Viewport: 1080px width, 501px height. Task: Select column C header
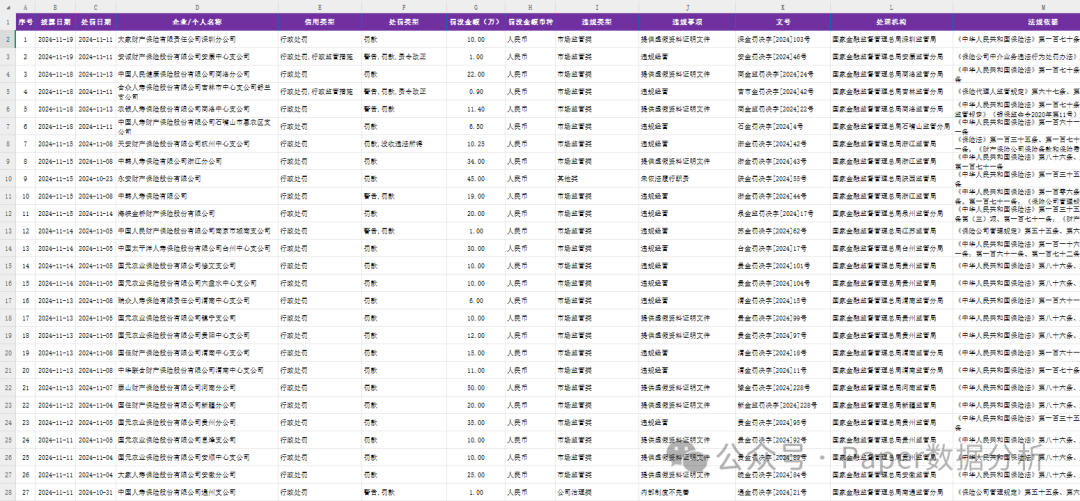[x=96, y=7]
